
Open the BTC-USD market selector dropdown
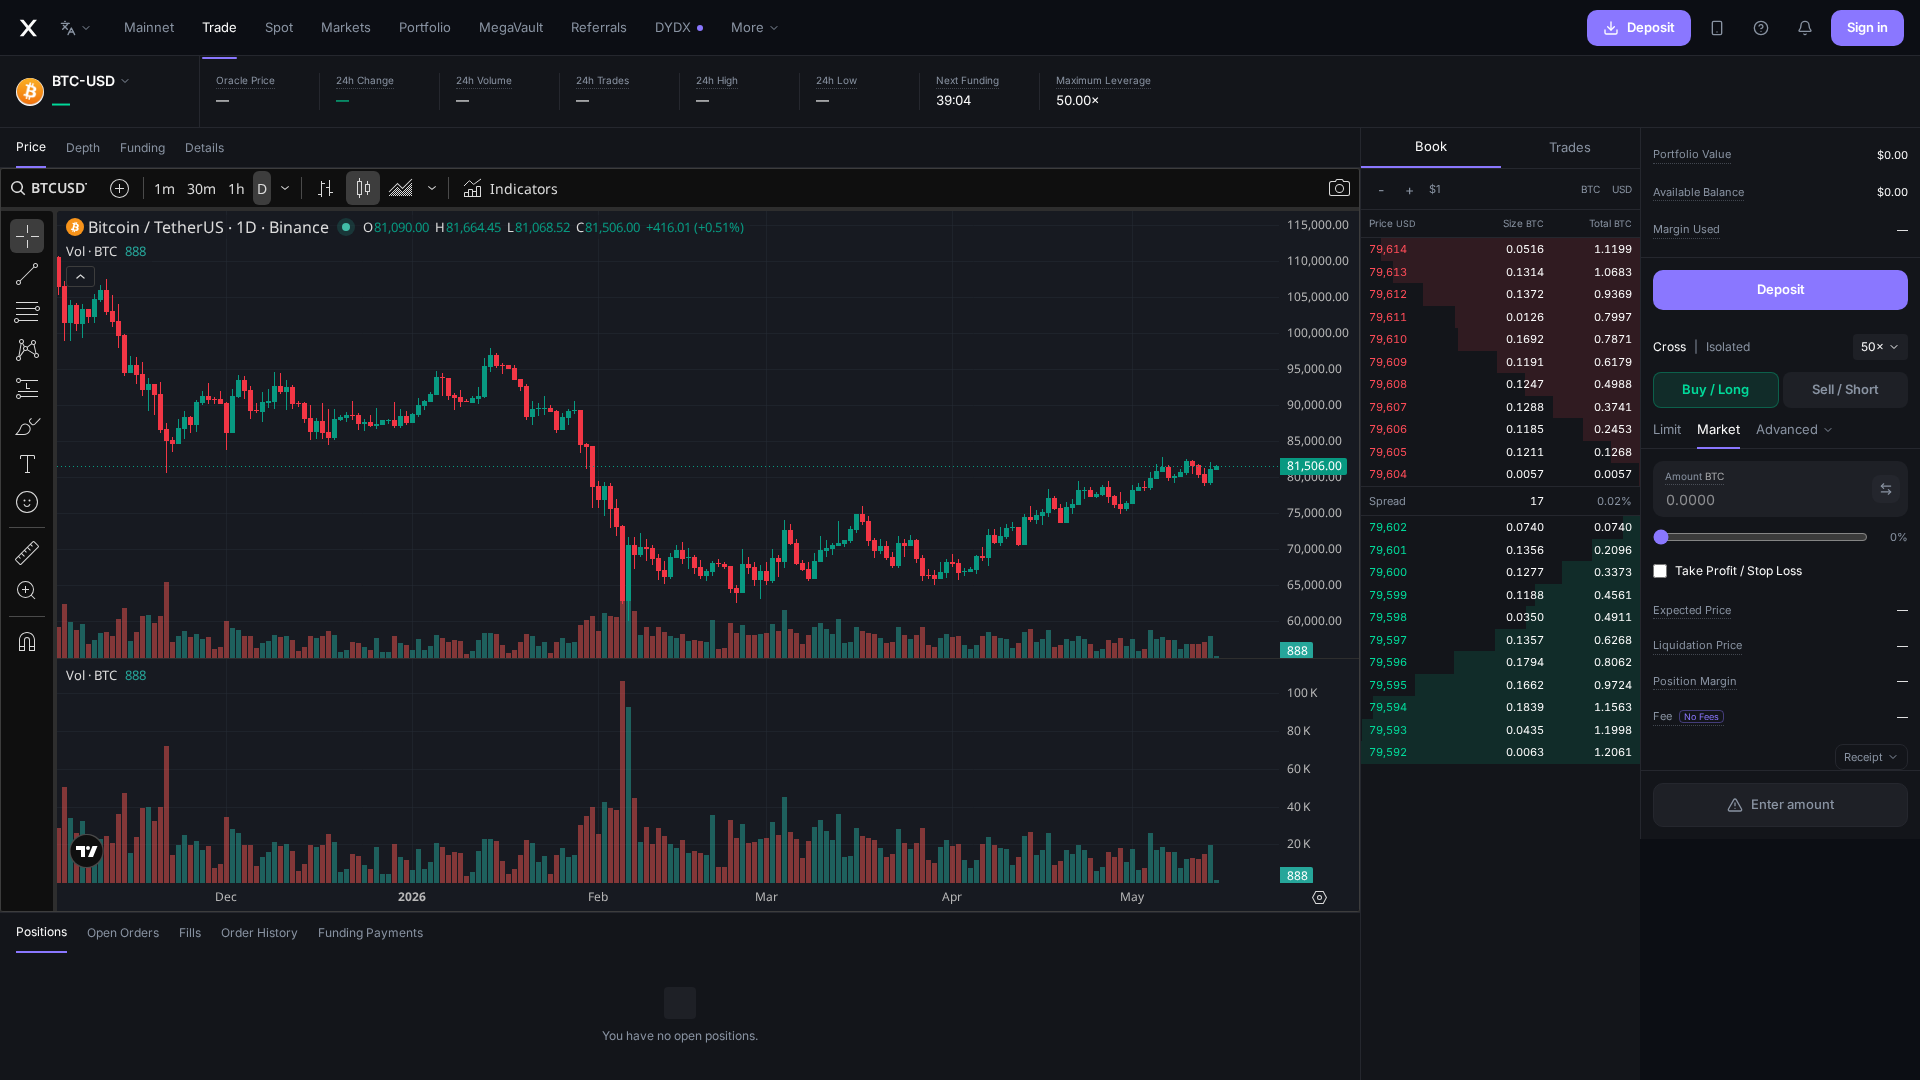pyautogui.click(x=91, y=81)
